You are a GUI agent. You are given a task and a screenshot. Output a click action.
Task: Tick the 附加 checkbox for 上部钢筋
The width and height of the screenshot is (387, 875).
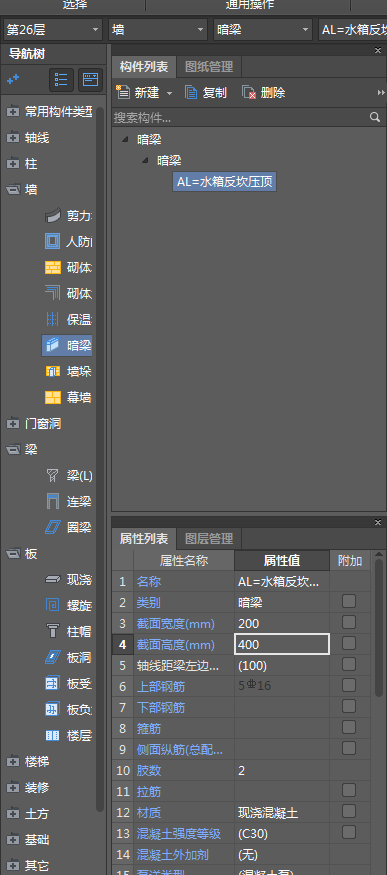pyautogui.click(x=349, y=685)
